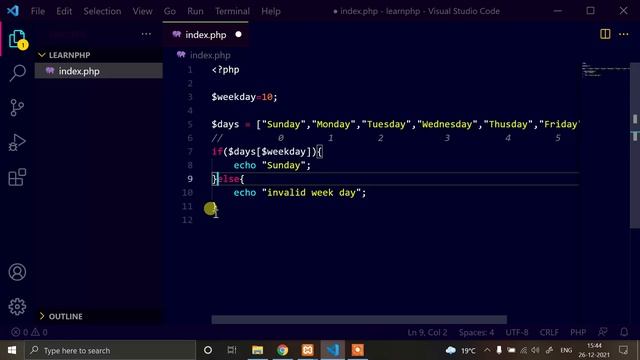640x360 pixels.
Task: Click CRLF end of line setting
Action: pyautogui.click(x=549, y=332)
